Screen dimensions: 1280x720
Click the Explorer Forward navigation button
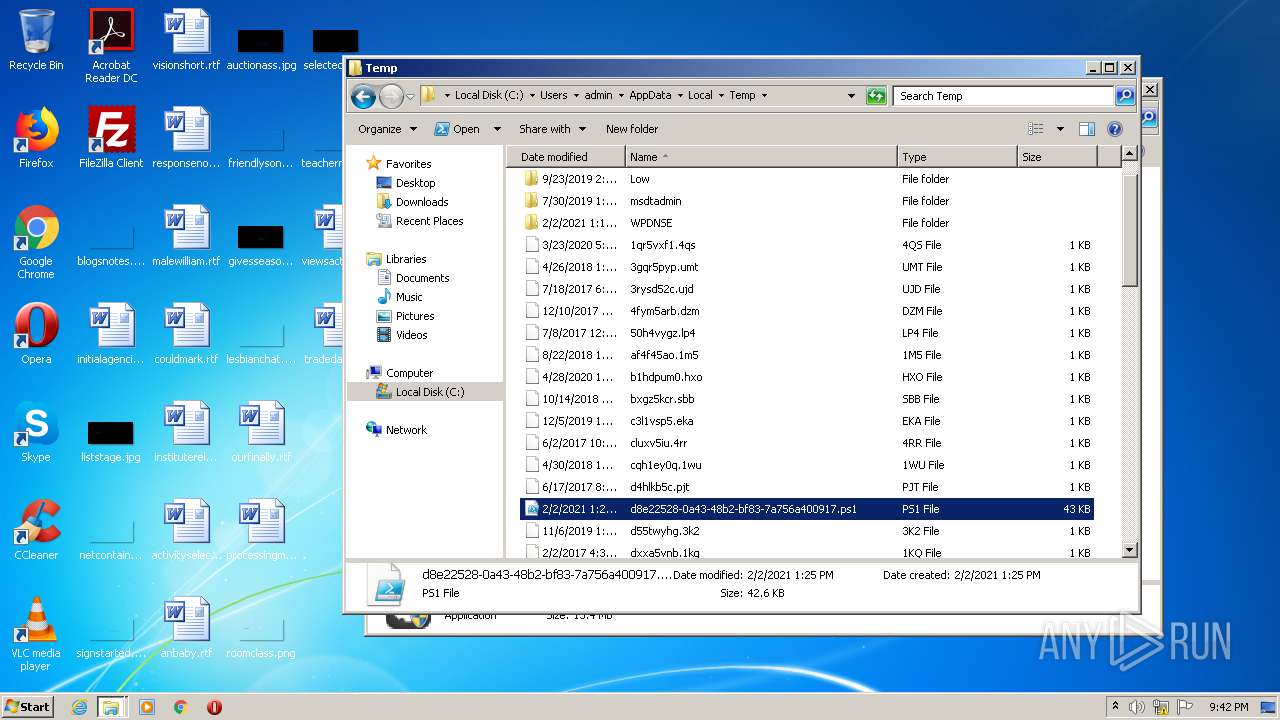391,96
